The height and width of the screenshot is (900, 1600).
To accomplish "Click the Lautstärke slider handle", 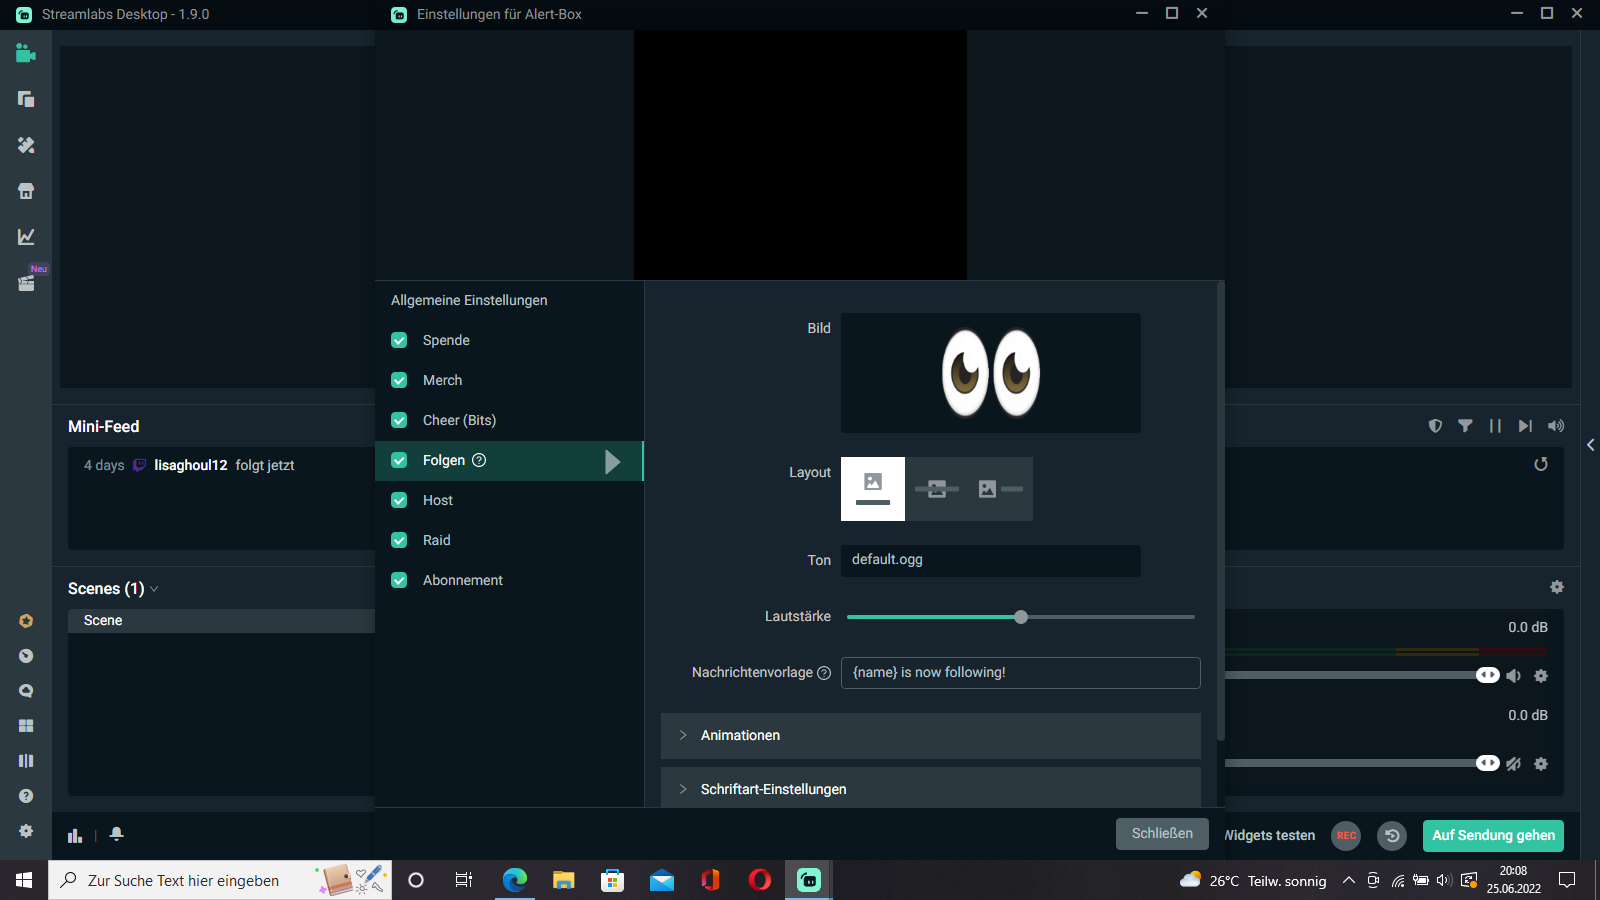I will (x=1021, y=617).
